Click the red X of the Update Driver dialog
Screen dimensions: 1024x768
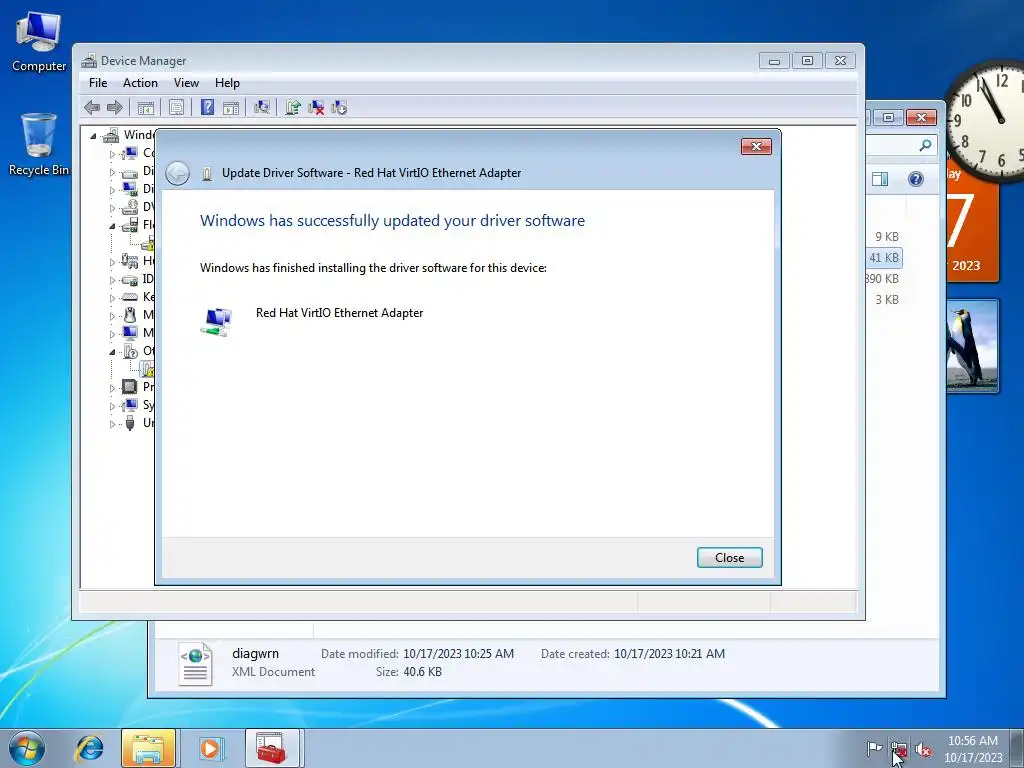pyautogui.click(x=756, y=146)
